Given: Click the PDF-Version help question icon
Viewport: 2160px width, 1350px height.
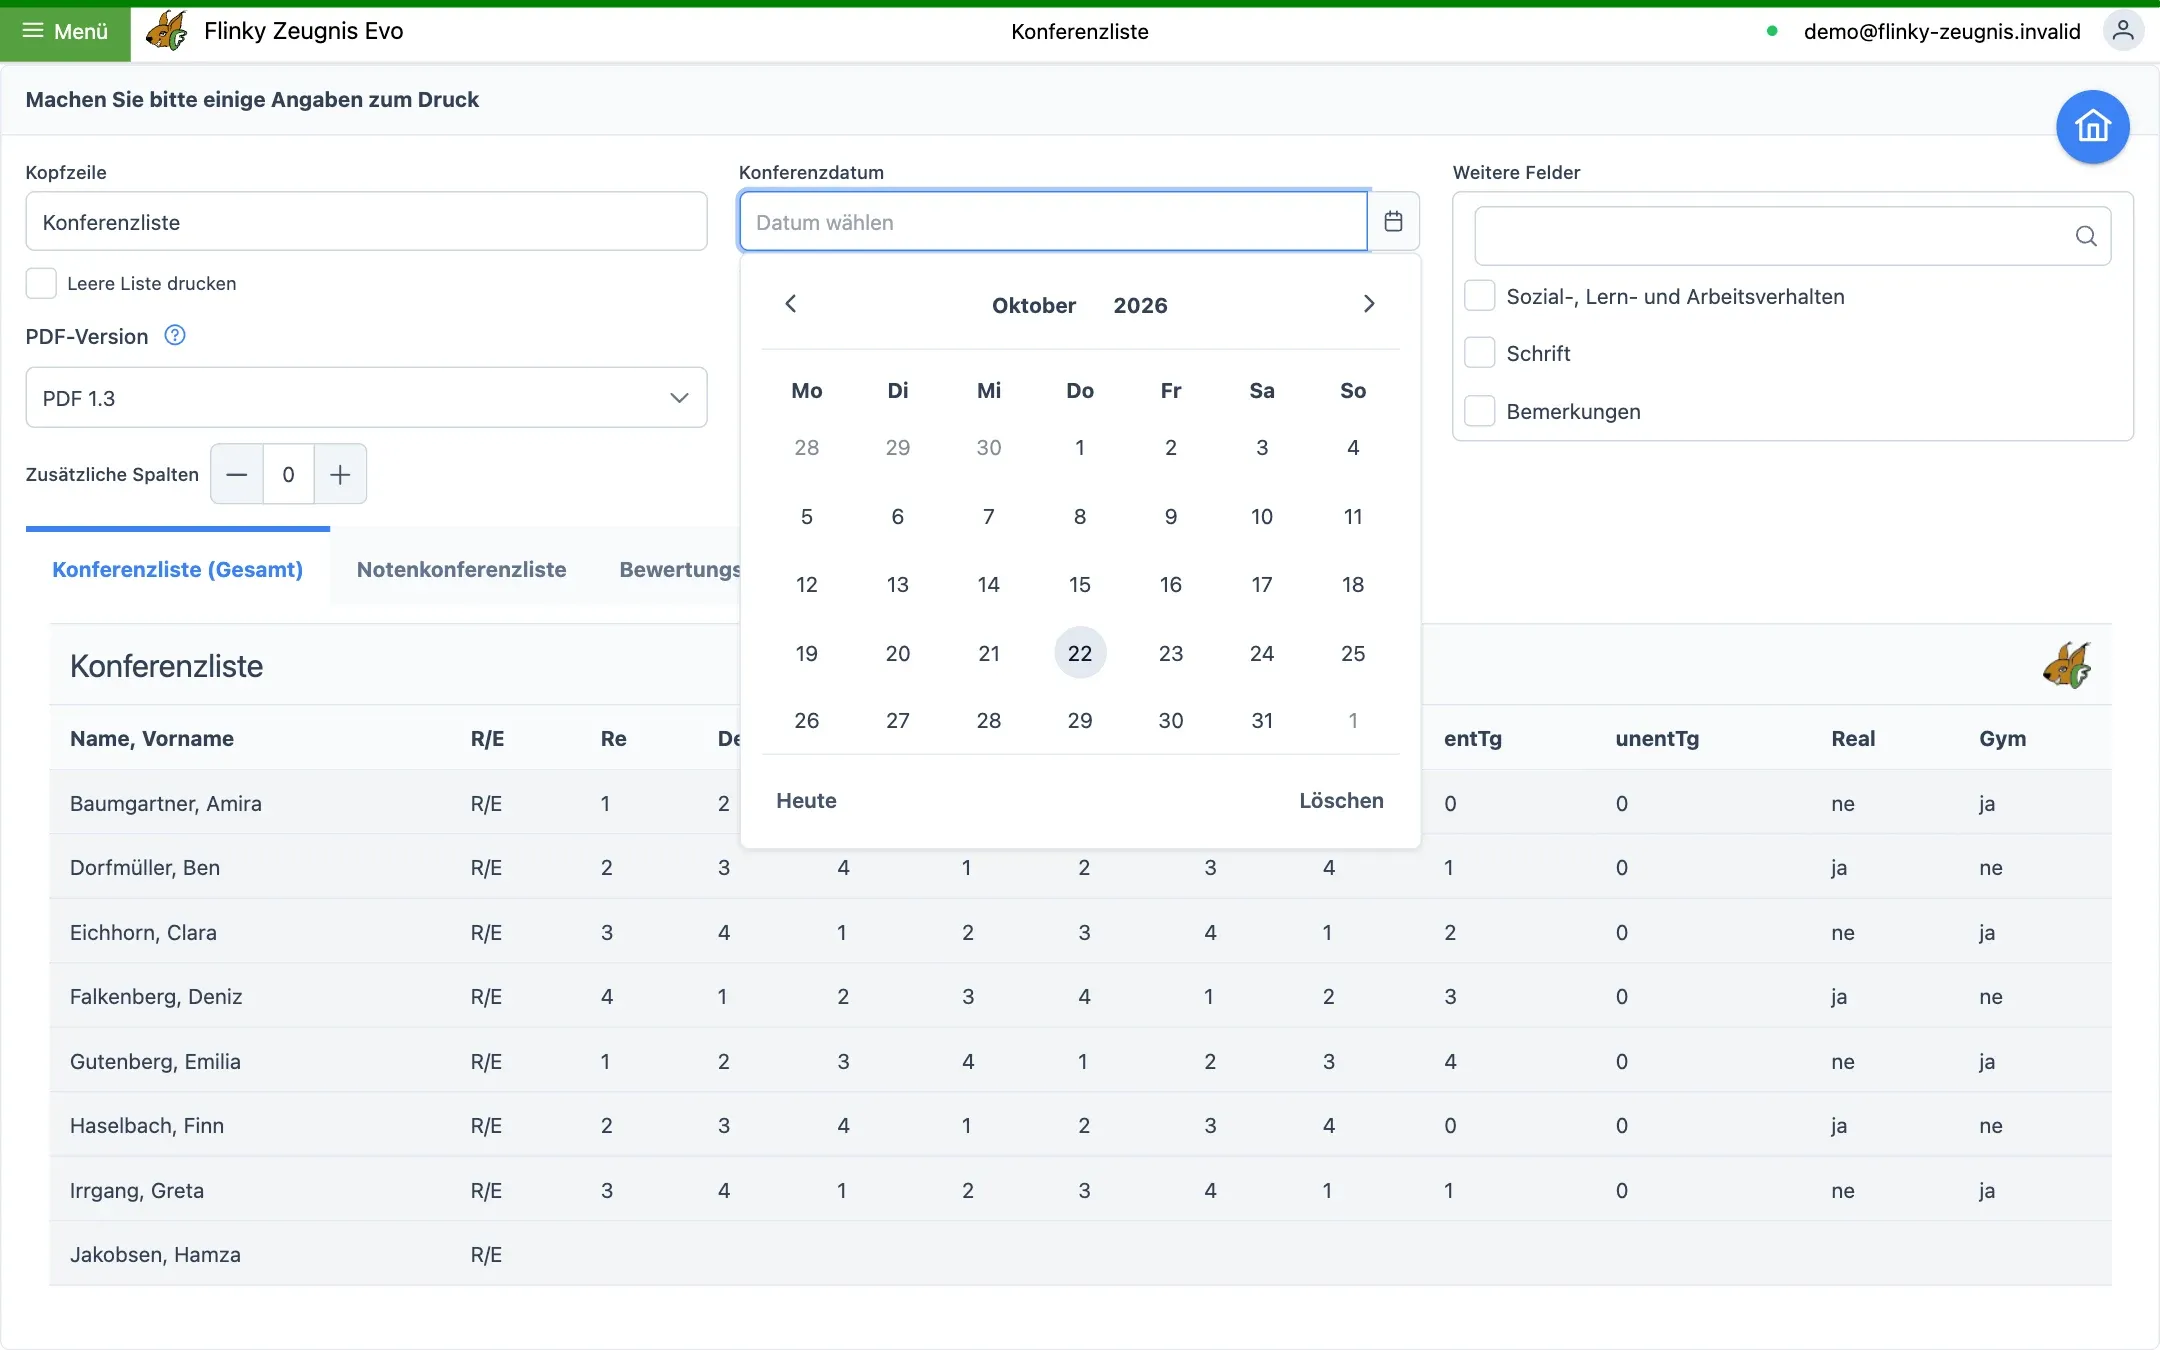Looking at the screenshot, I should (175, 335).
